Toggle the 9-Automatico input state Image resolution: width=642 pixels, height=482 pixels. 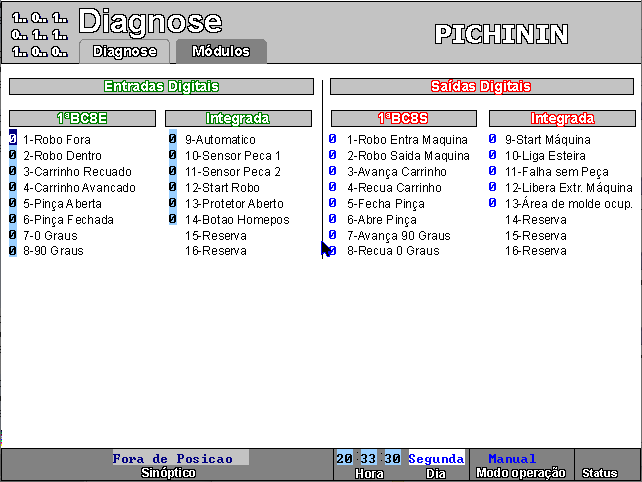[x=172, y=140]
